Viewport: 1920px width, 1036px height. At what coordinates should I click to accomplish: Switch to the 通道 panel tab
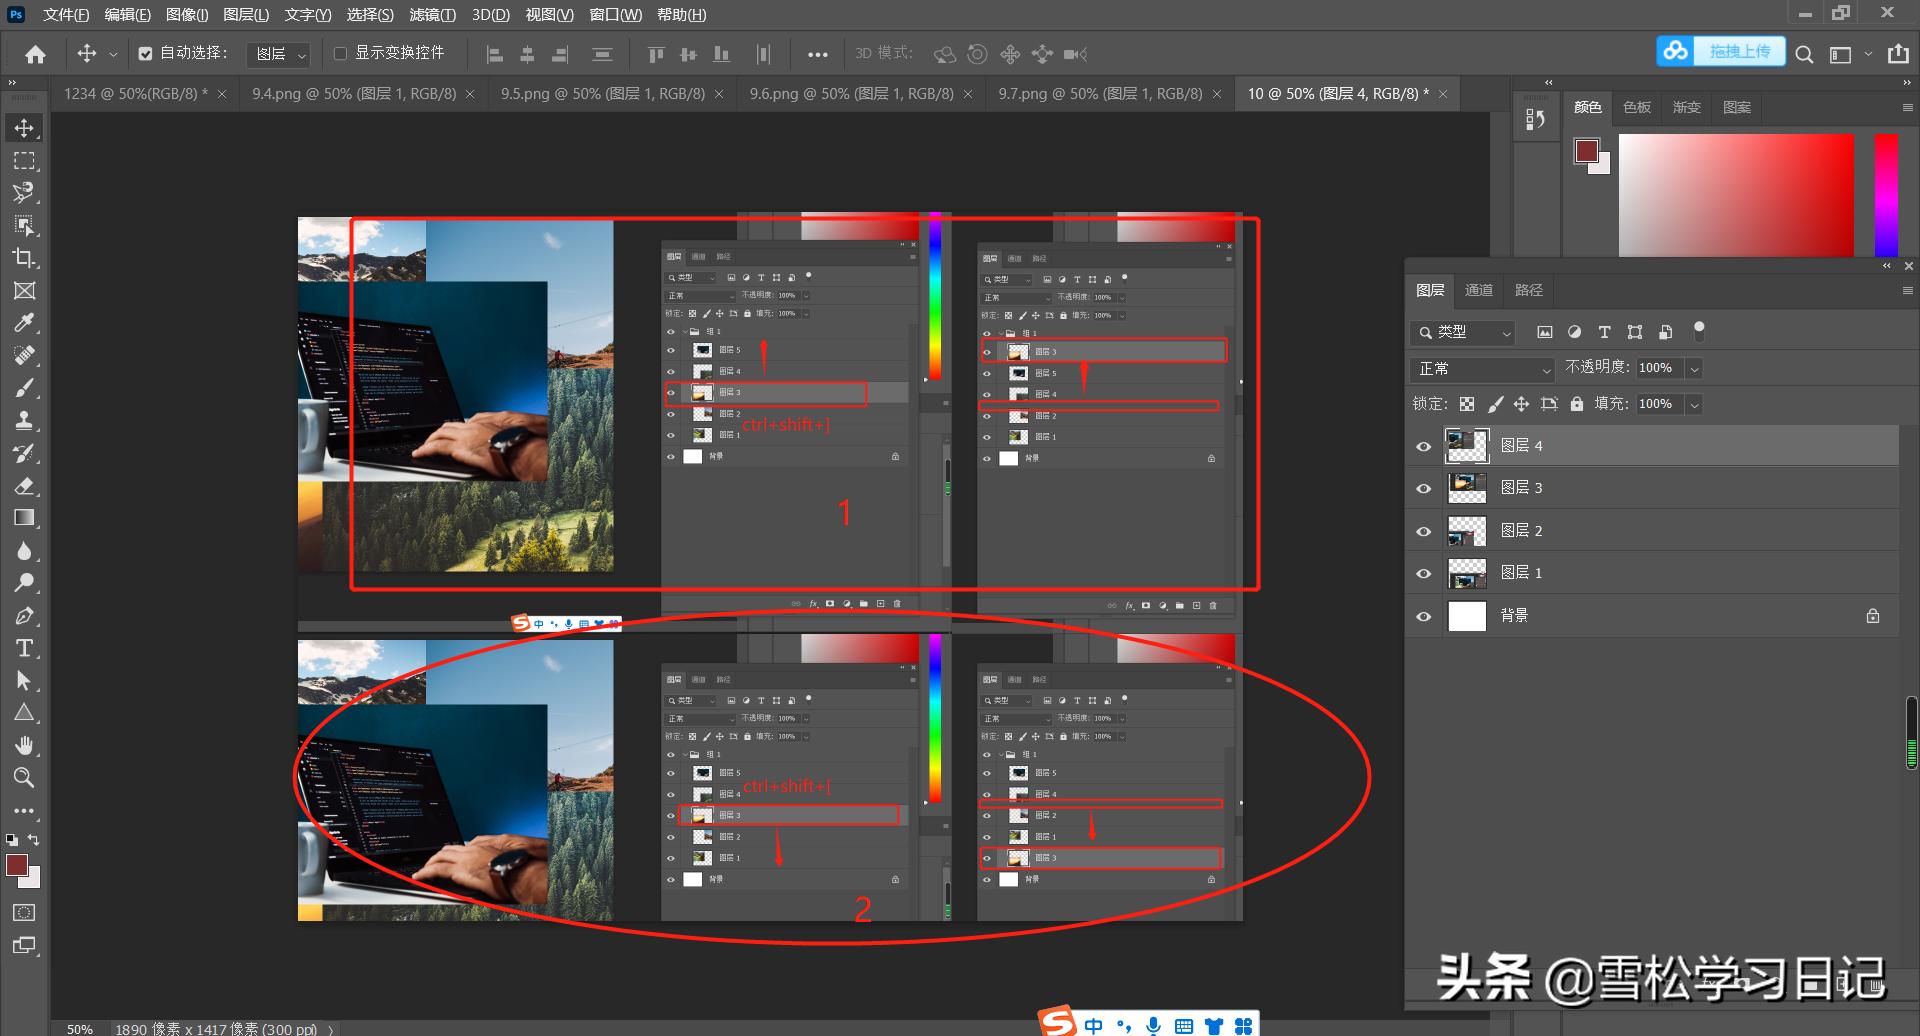pyautogui.click(x=1478, y=290)
